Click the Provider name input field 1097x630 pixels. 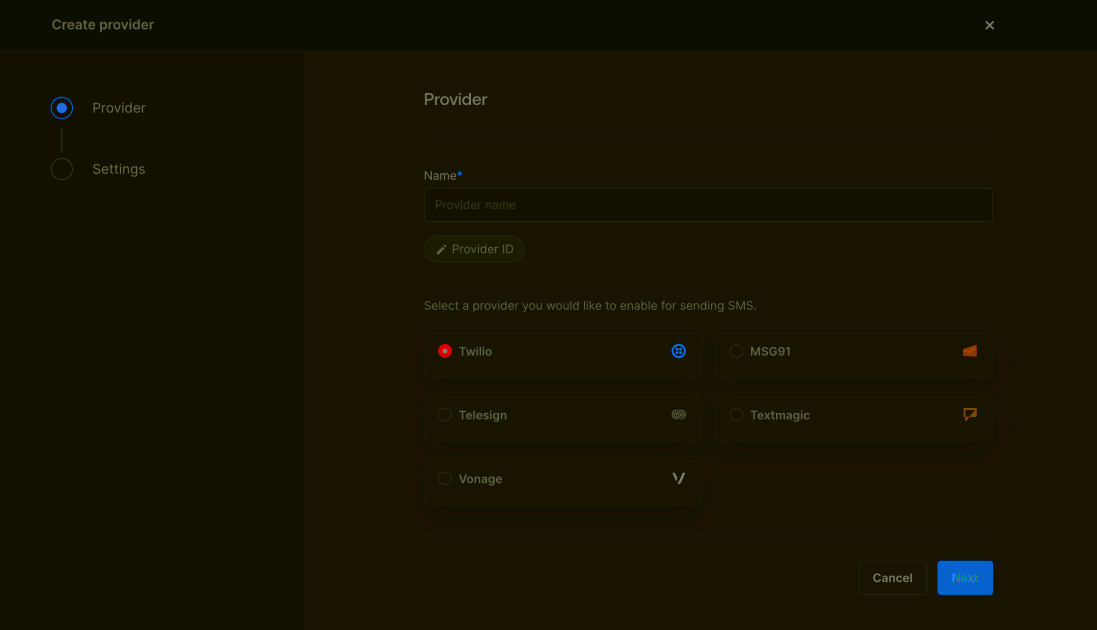(708, 204)
